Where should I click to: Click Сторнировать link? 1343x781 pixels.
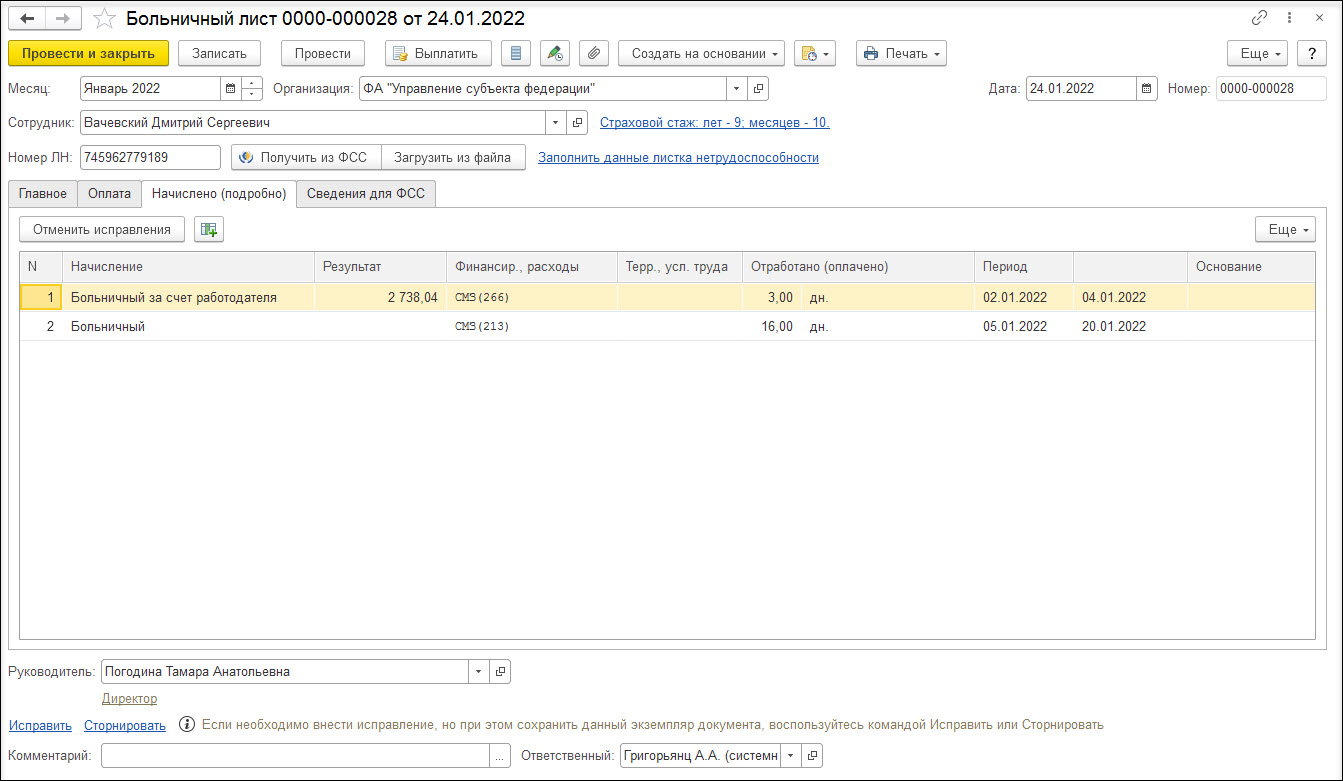click(125, 725)
